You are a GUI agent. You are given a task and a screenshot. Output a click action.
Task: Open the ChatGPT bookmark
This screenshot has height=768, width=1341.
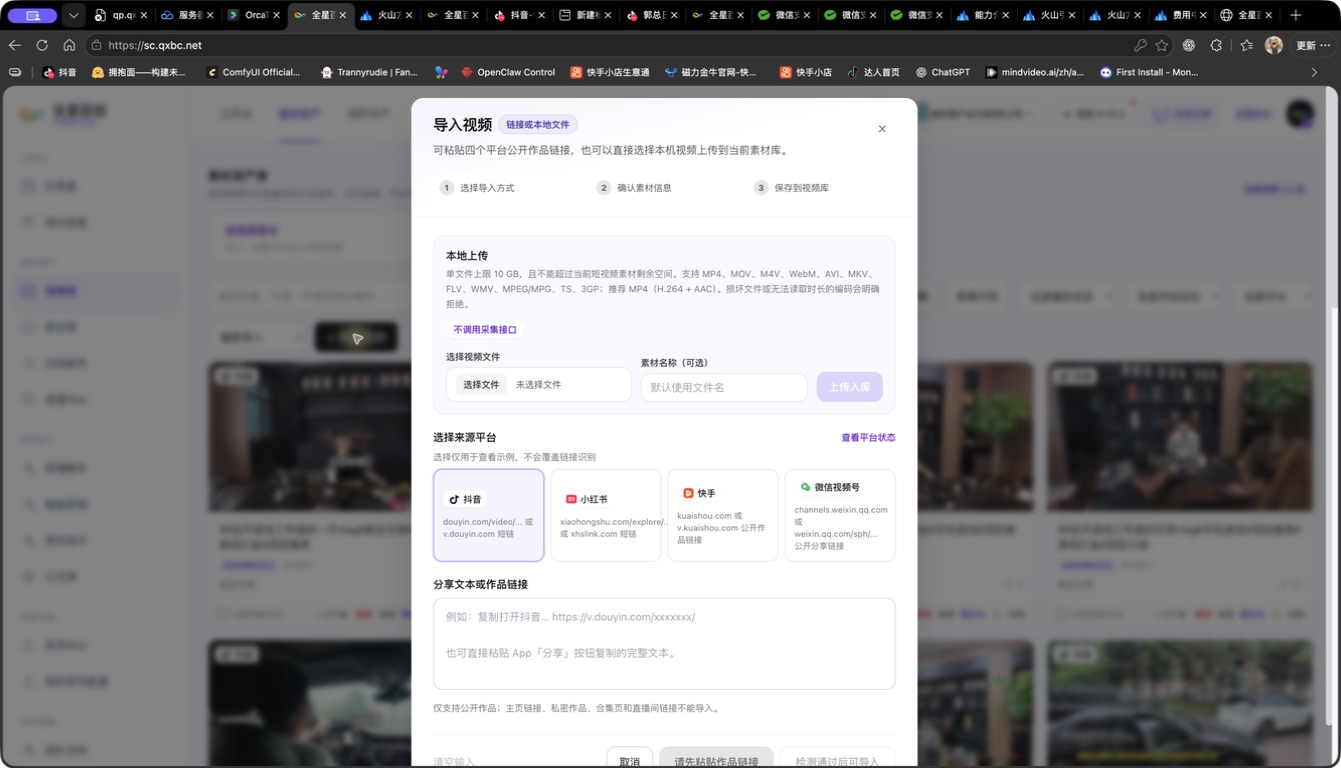[x=942, y=72]
